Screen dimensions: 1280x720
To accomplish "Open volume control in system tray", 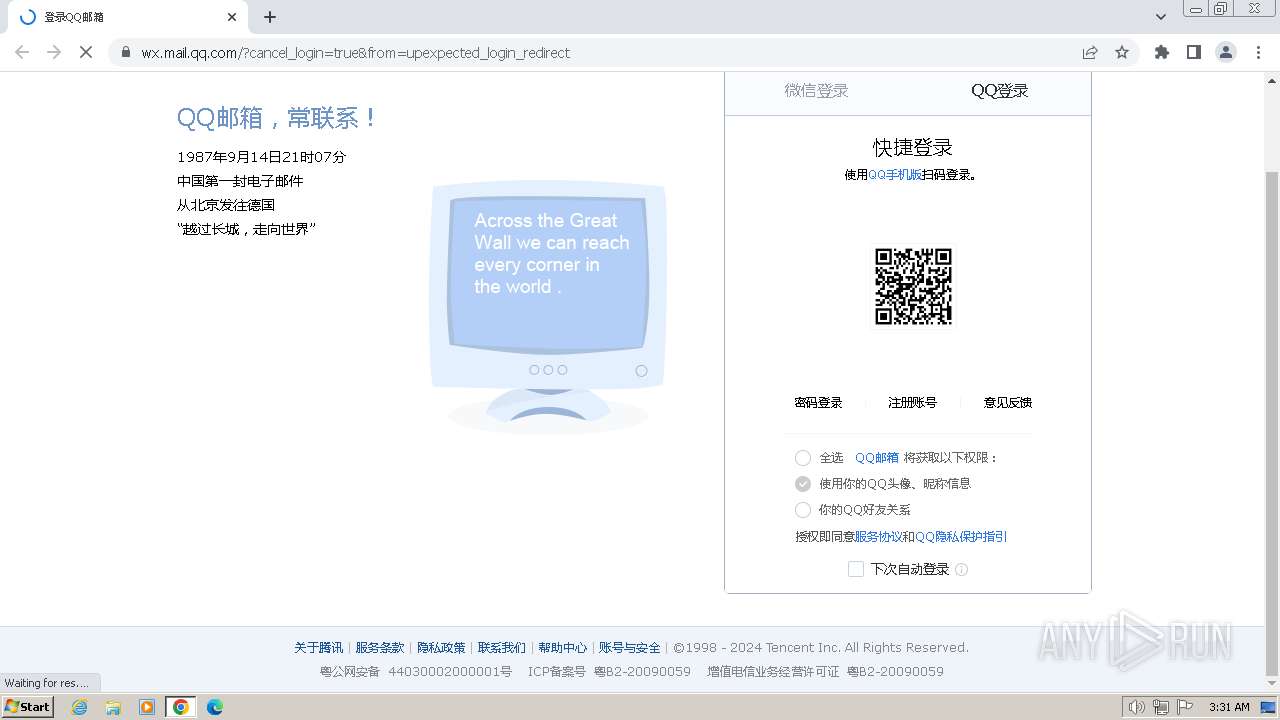I will (x=1136, y=707).
